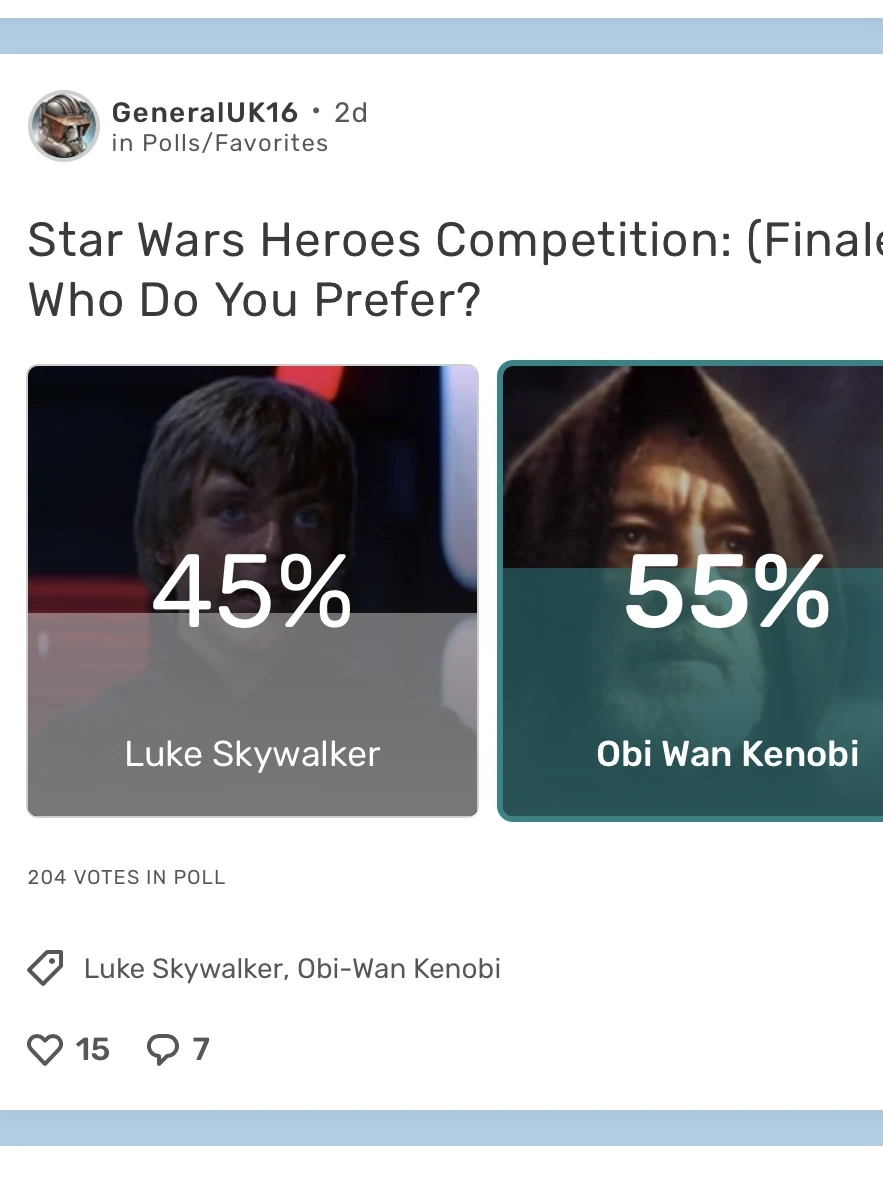Open the 7 comments counter
The height and width of the screenshot is (1177, 883).
pyautogui.click(x=200, y=1050)
